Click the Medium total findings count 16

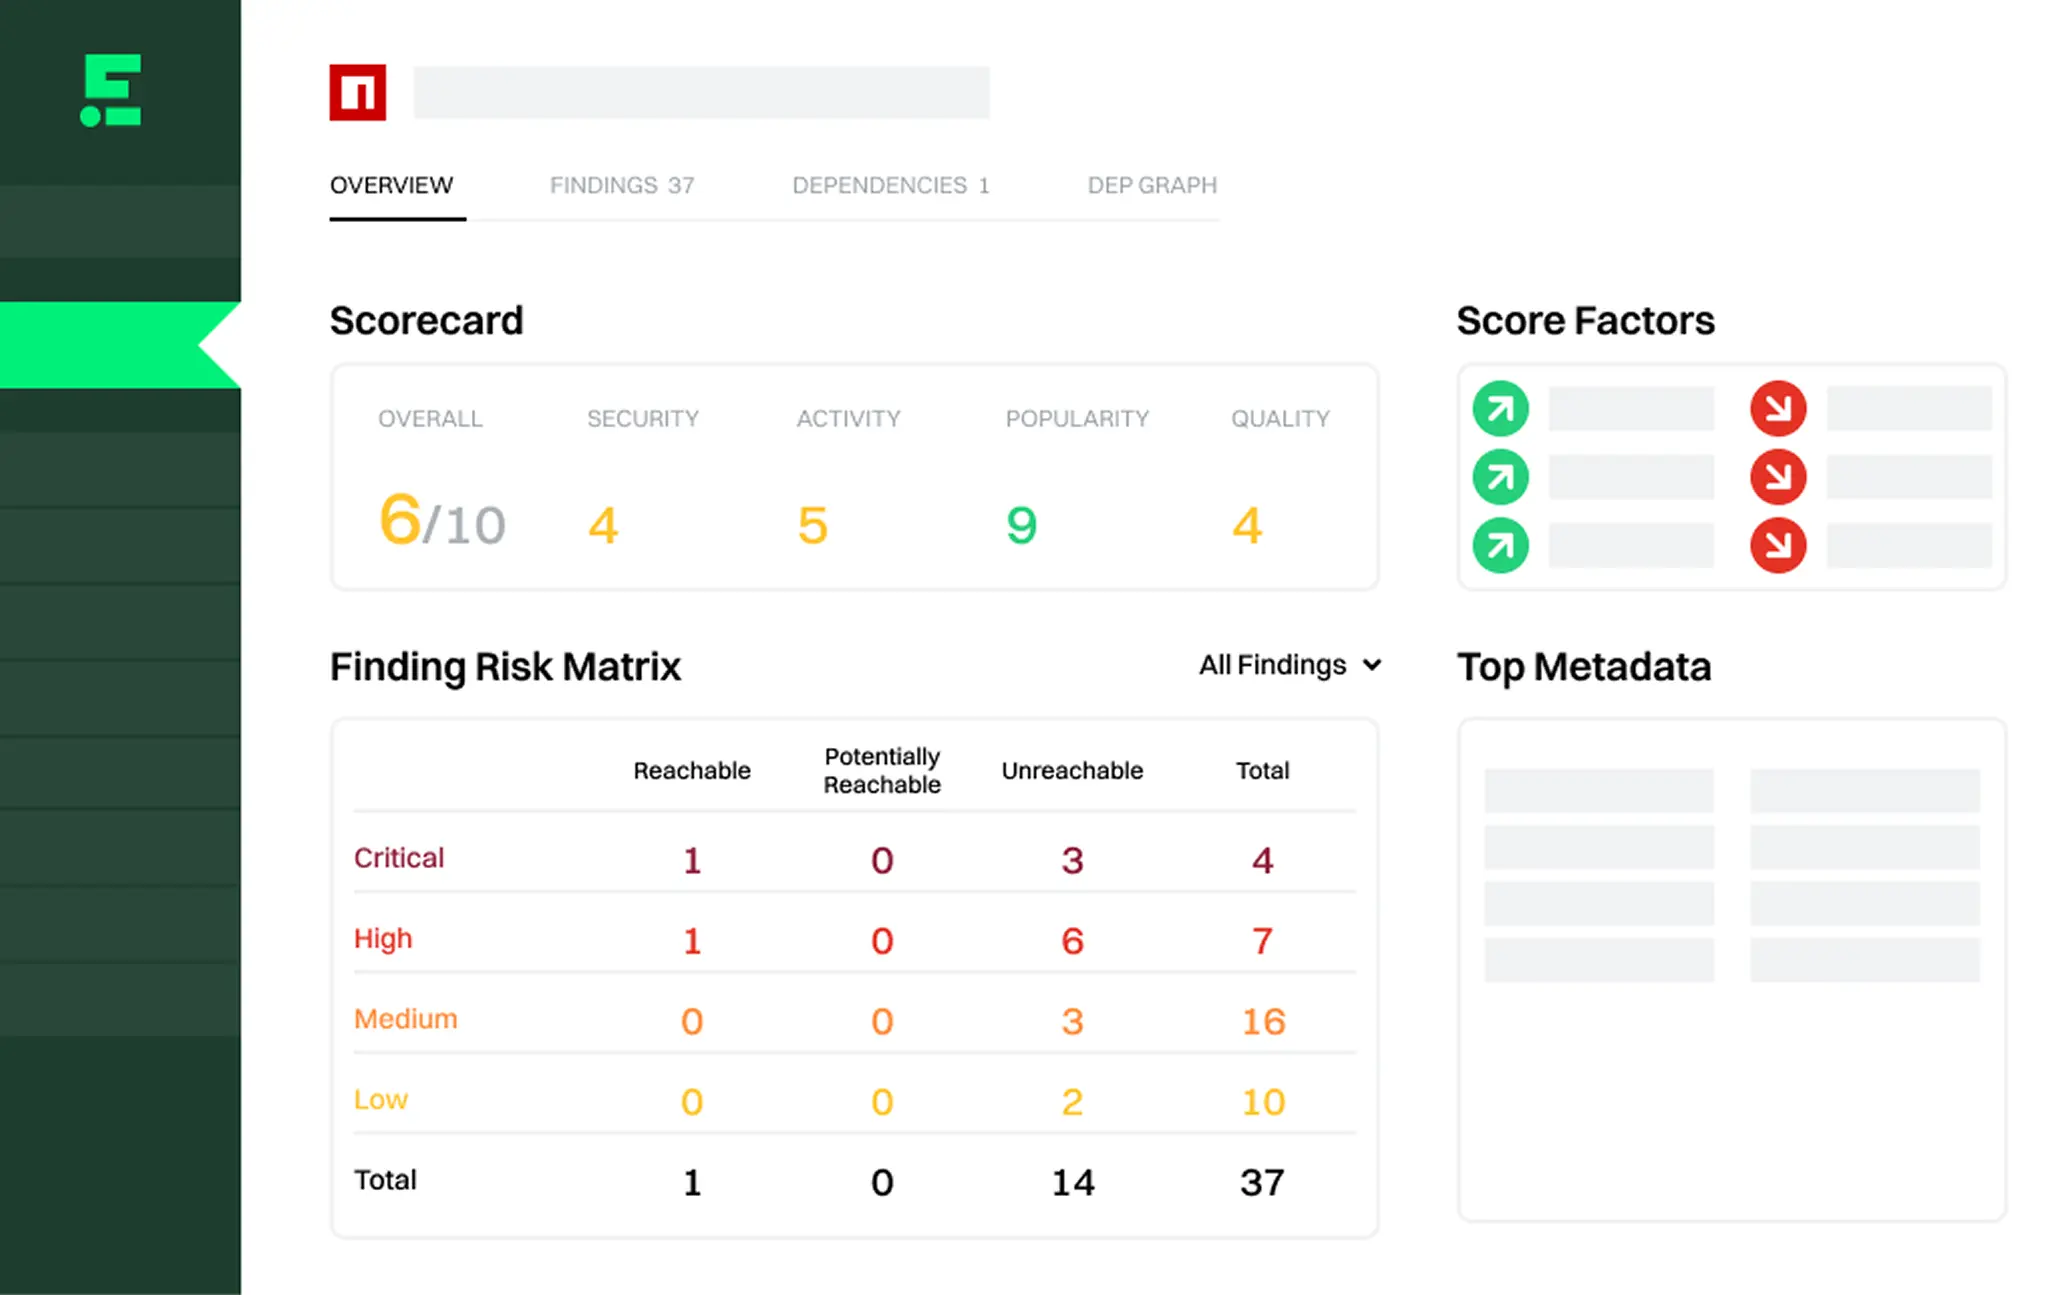tap(1262, 1021)
